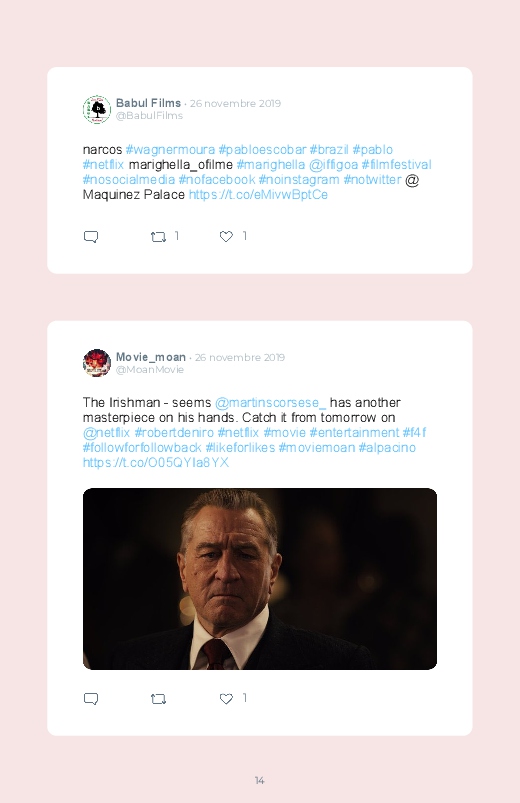
Task: Open the @iffigoa mention
Action: click(333, 164)
